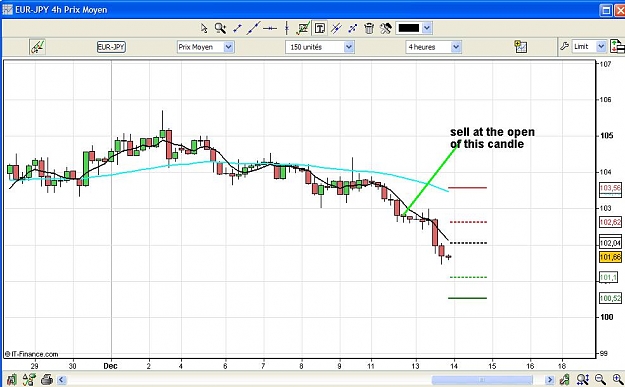Select the arrow pointer tool
The image size is (625, 387).
coord(204,28)
